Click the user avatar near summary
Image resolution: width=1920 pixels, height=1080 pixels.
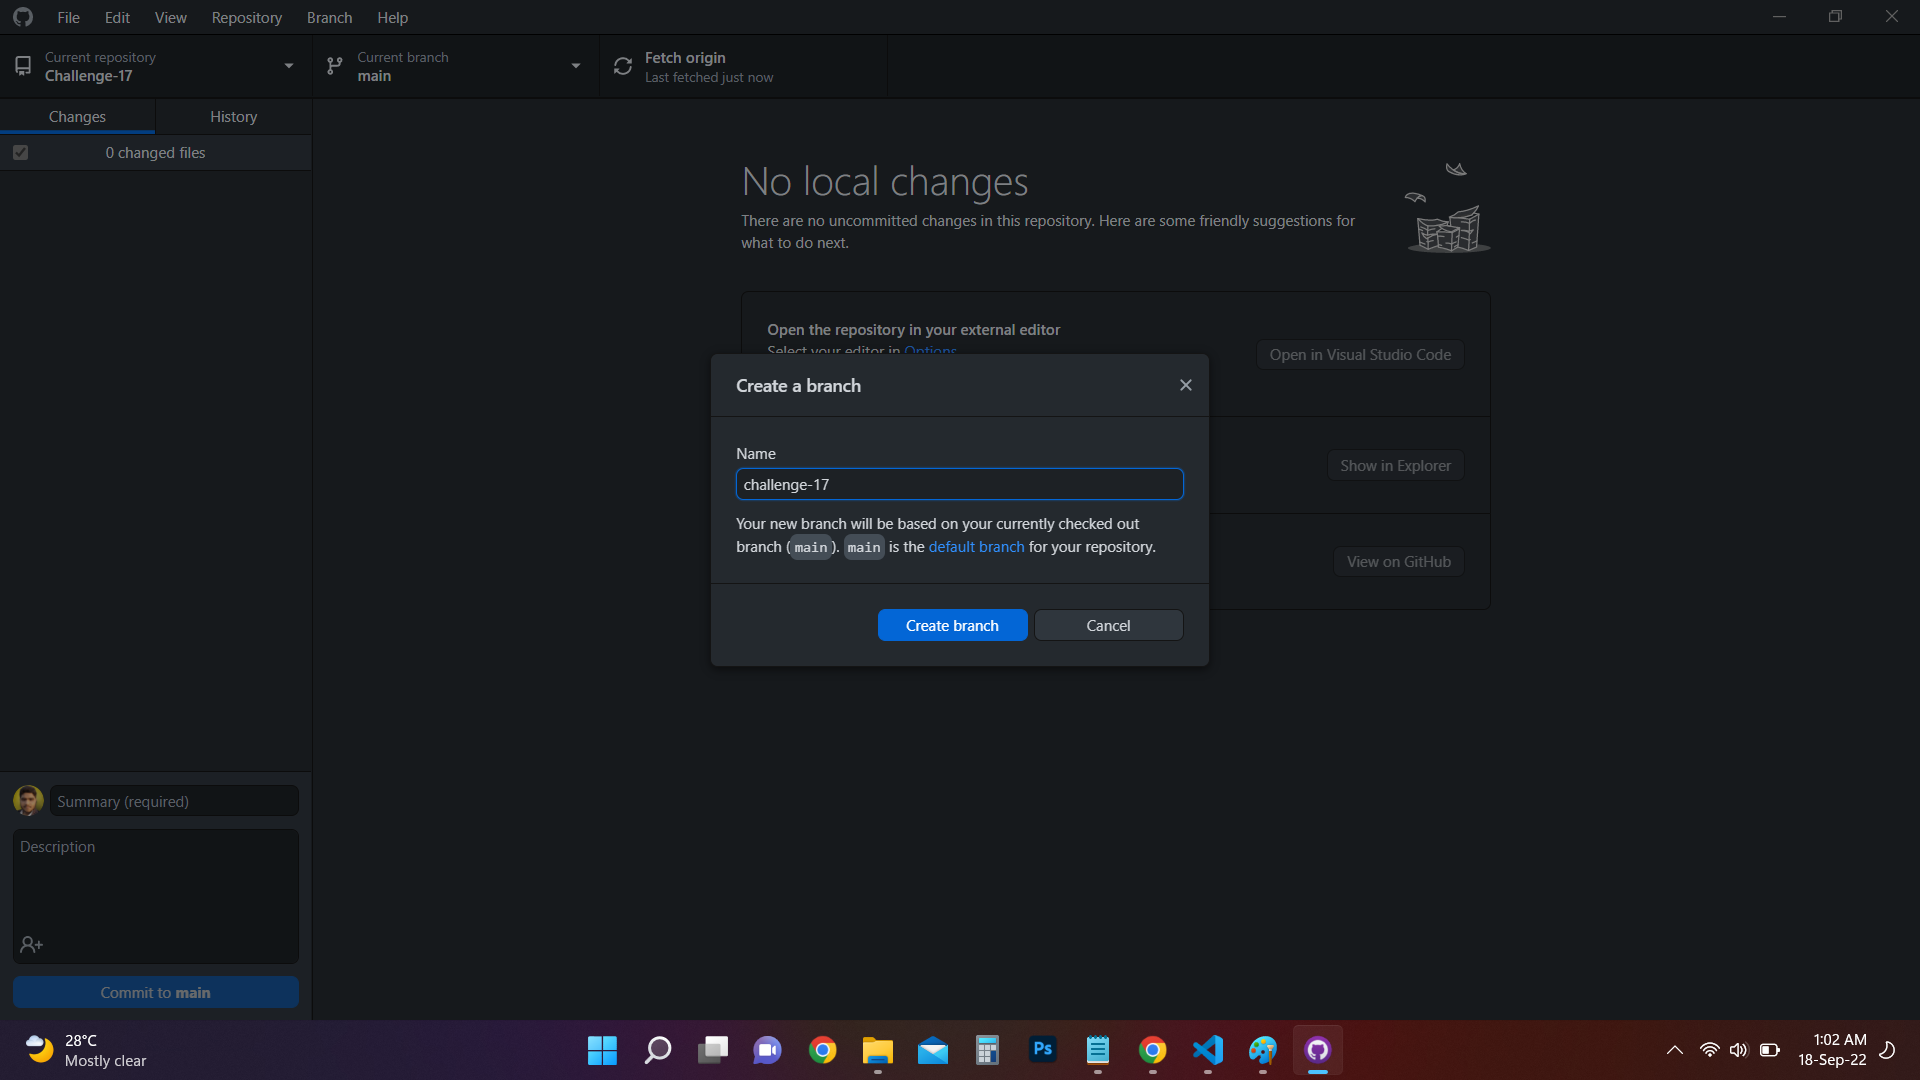pos(28,801)
